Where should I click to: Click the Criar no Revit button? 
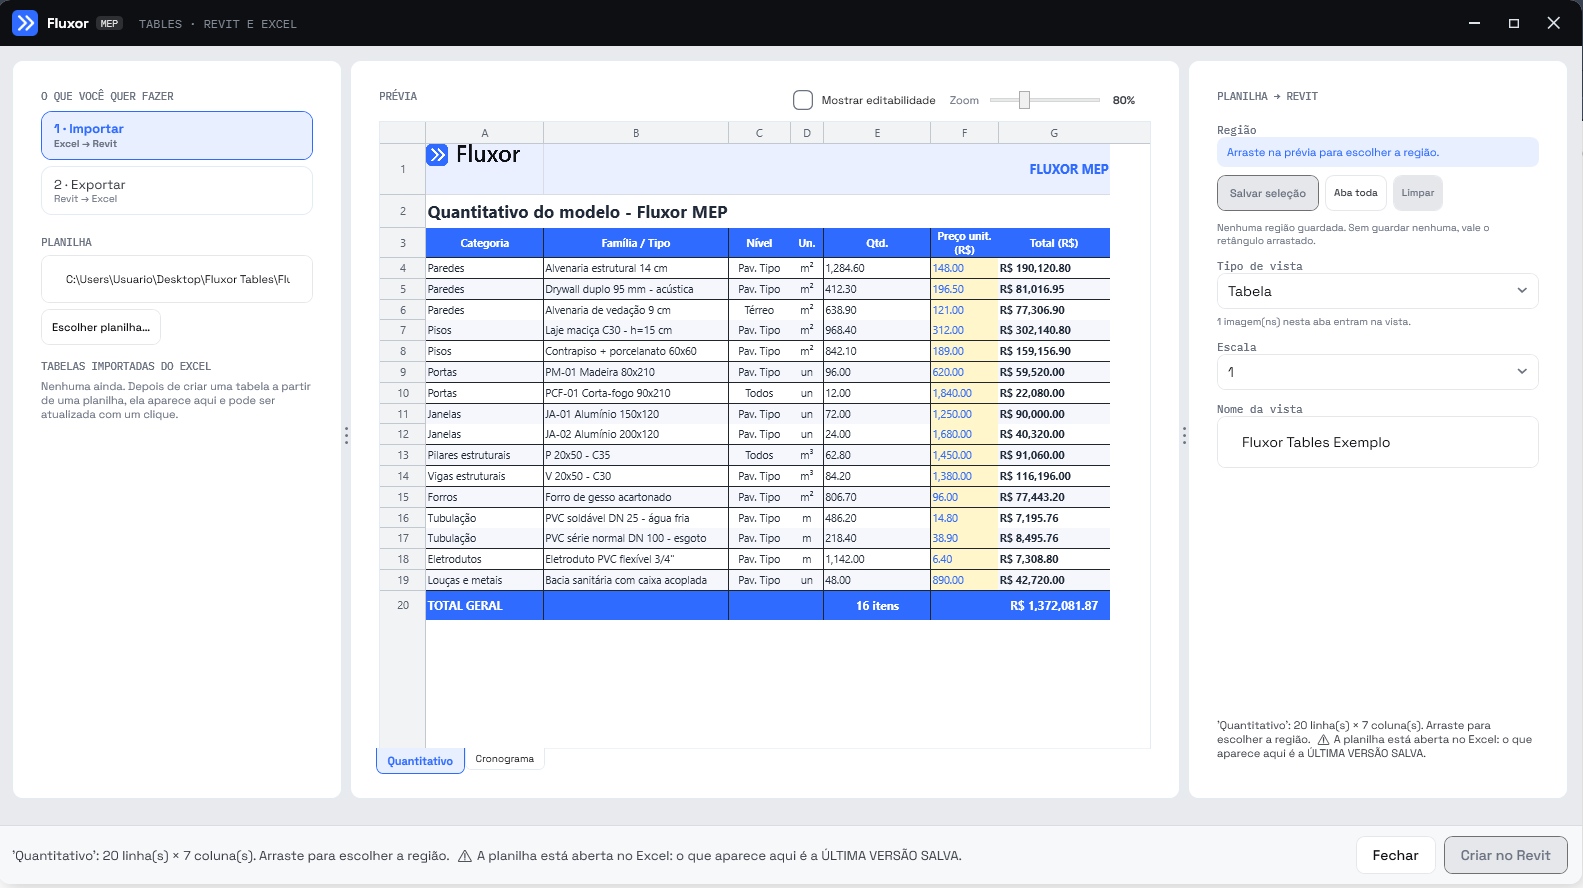[1505, 855]
